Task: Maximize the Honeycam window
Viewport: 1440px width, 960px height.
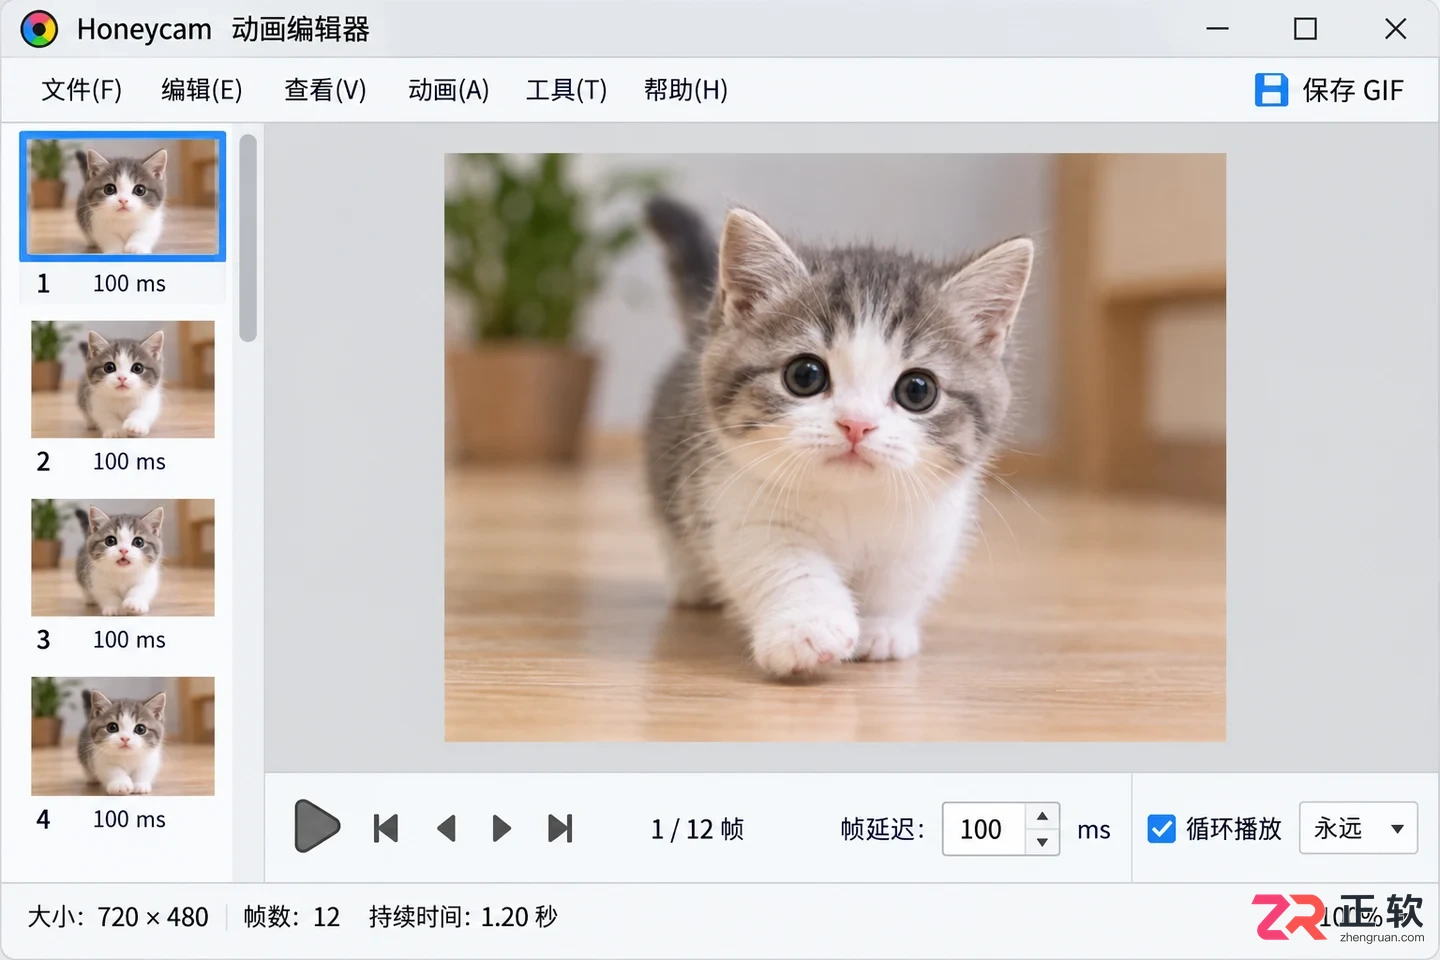Action: pyautogui.click(x=1305, y=29)
